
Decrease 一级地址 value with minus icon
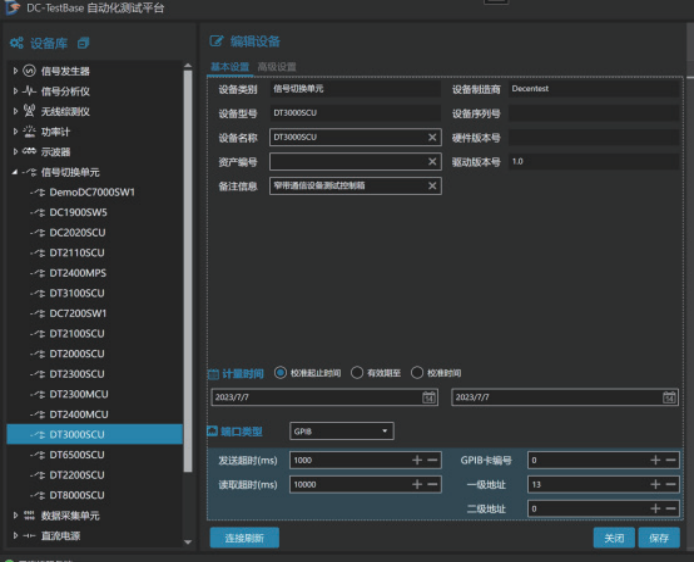point(671,484)
